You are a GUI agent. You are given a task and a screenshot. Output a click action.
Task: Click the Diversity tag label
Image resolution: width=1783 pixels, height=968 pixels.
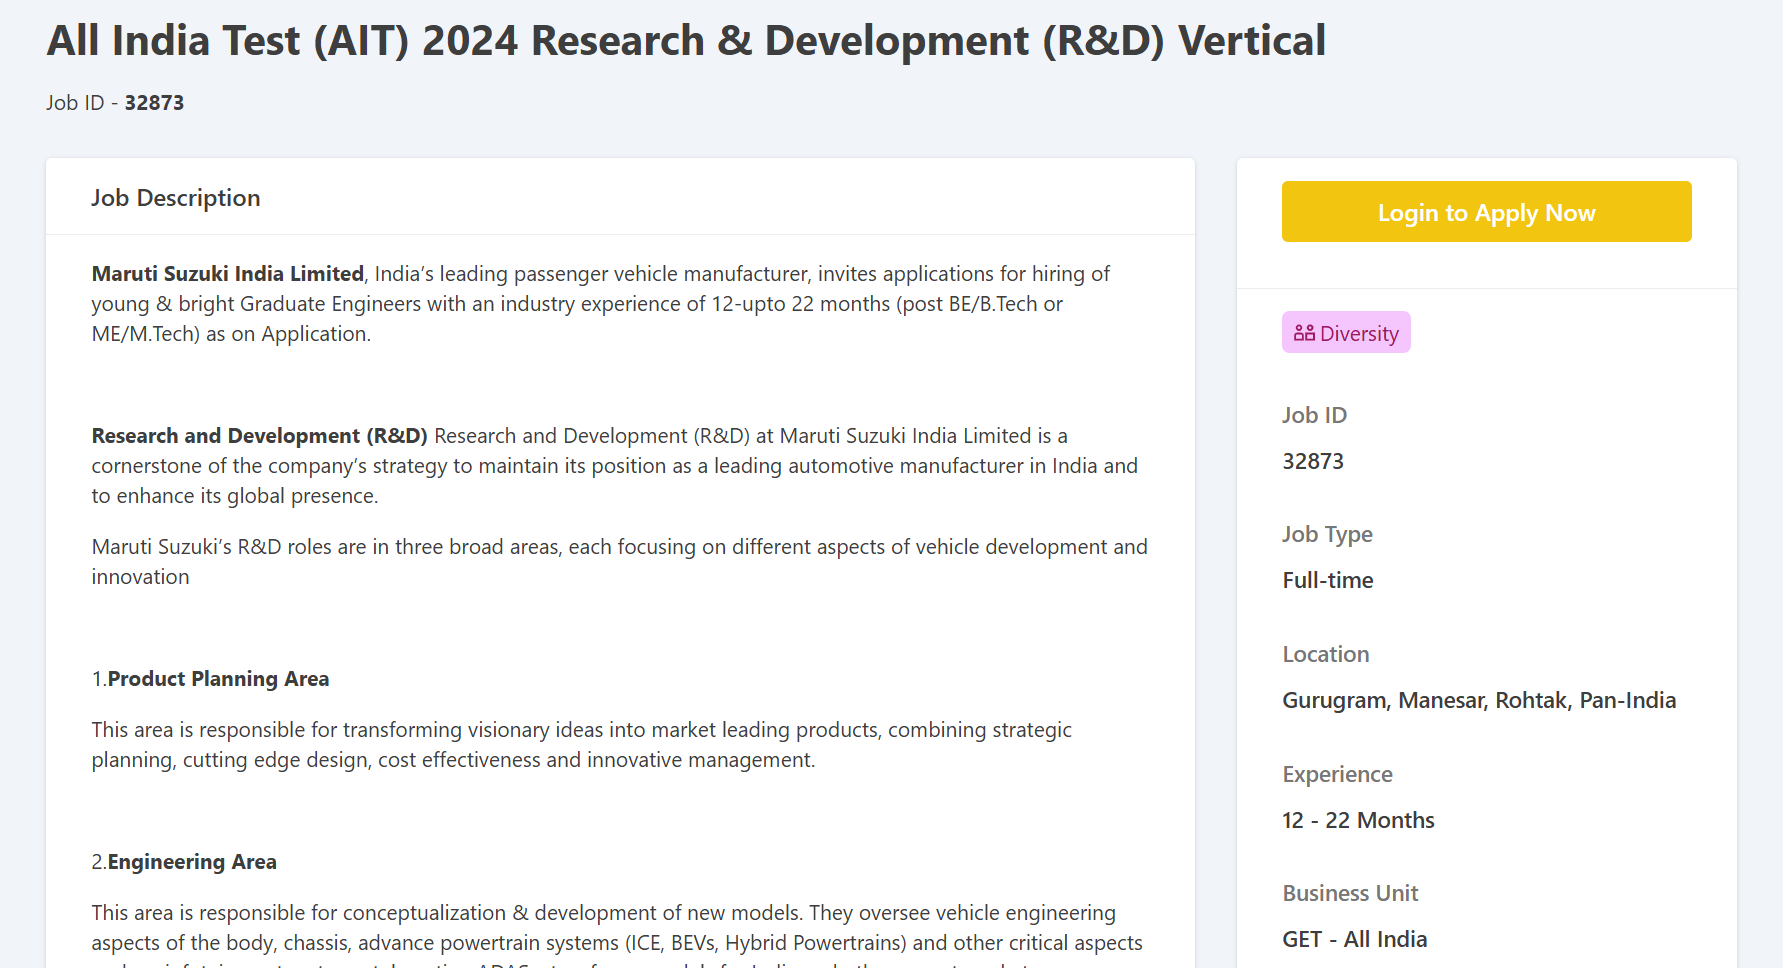click(1346, 333)
